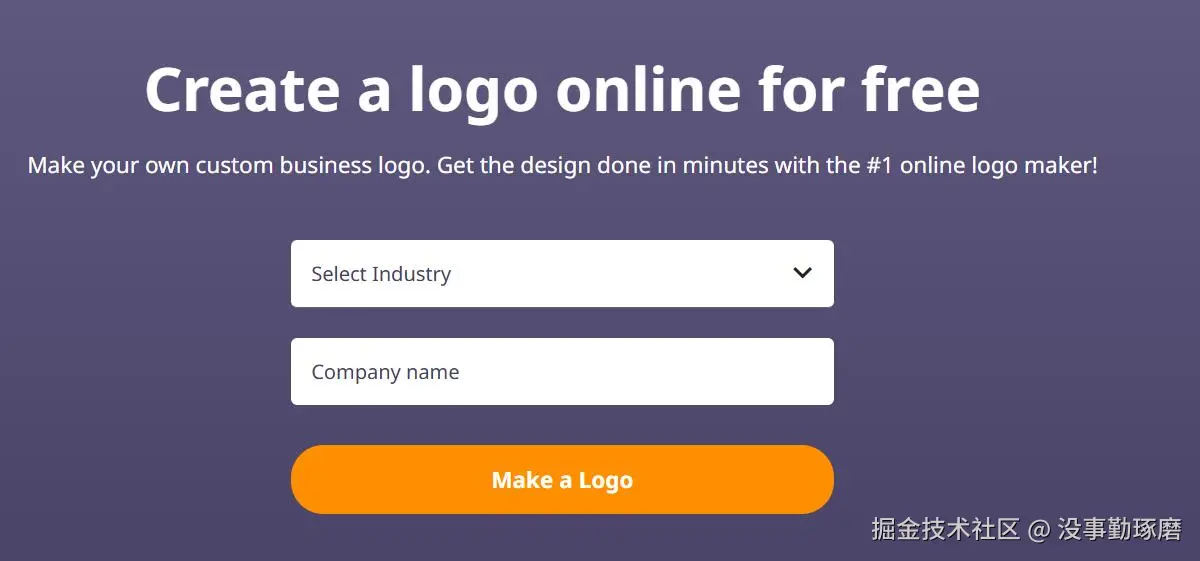The width and height of the screenshot is (1200, 561).
Task: Click the word "online" in the heading
Action: point(648,90)
